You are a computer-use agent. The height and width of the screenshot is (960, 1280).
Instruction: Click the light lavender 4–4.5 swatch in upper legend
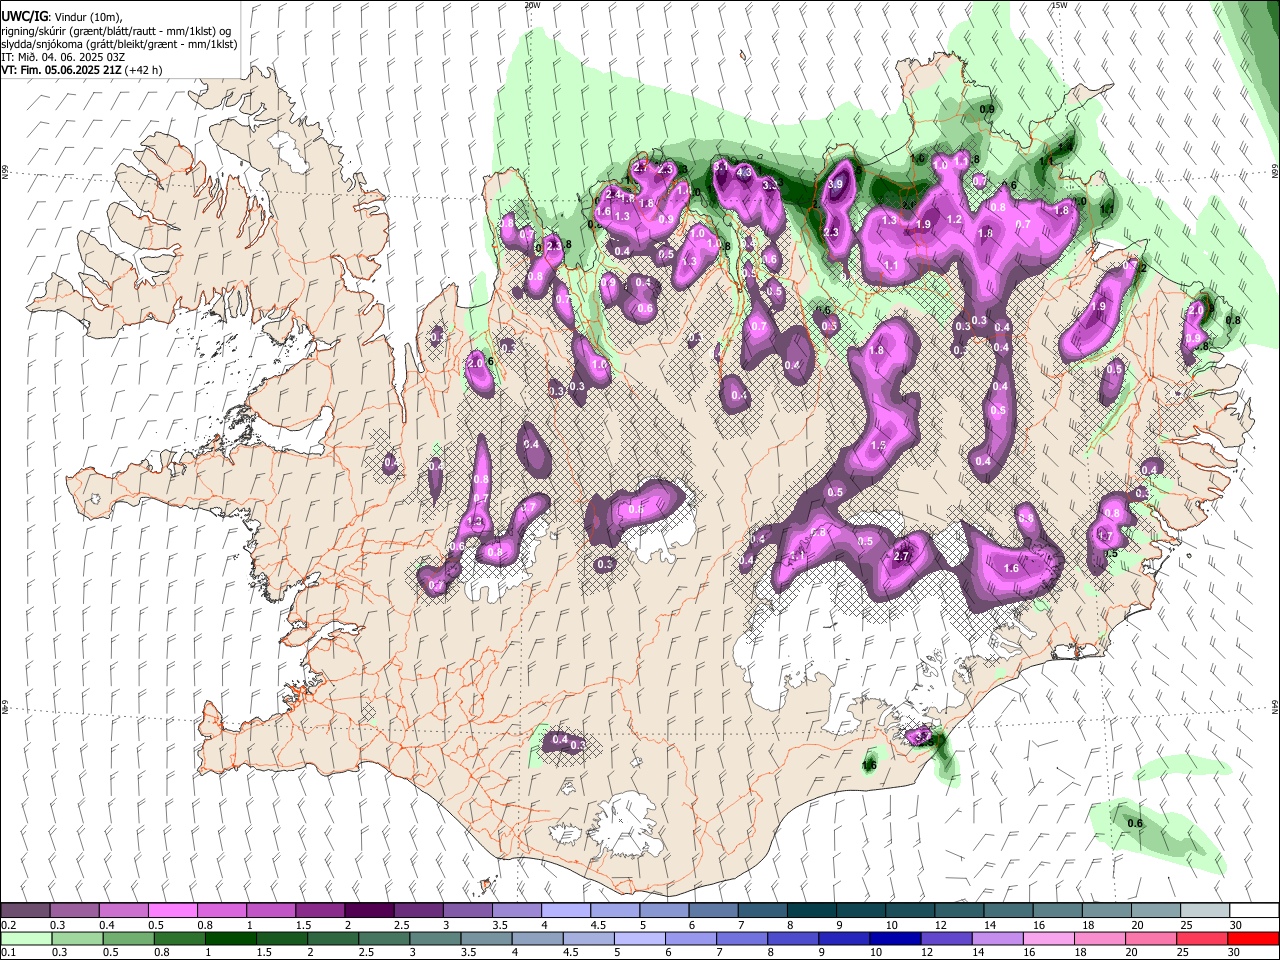coord(564,911)
